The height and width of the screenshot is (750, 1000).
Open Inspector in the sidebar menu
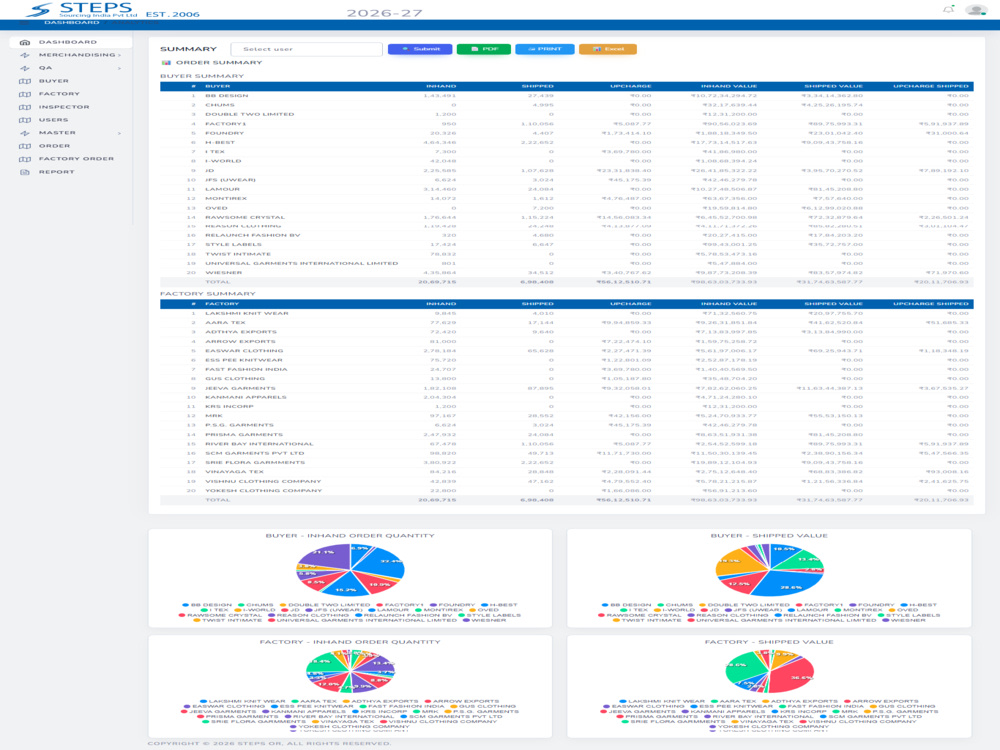point(71,107)
